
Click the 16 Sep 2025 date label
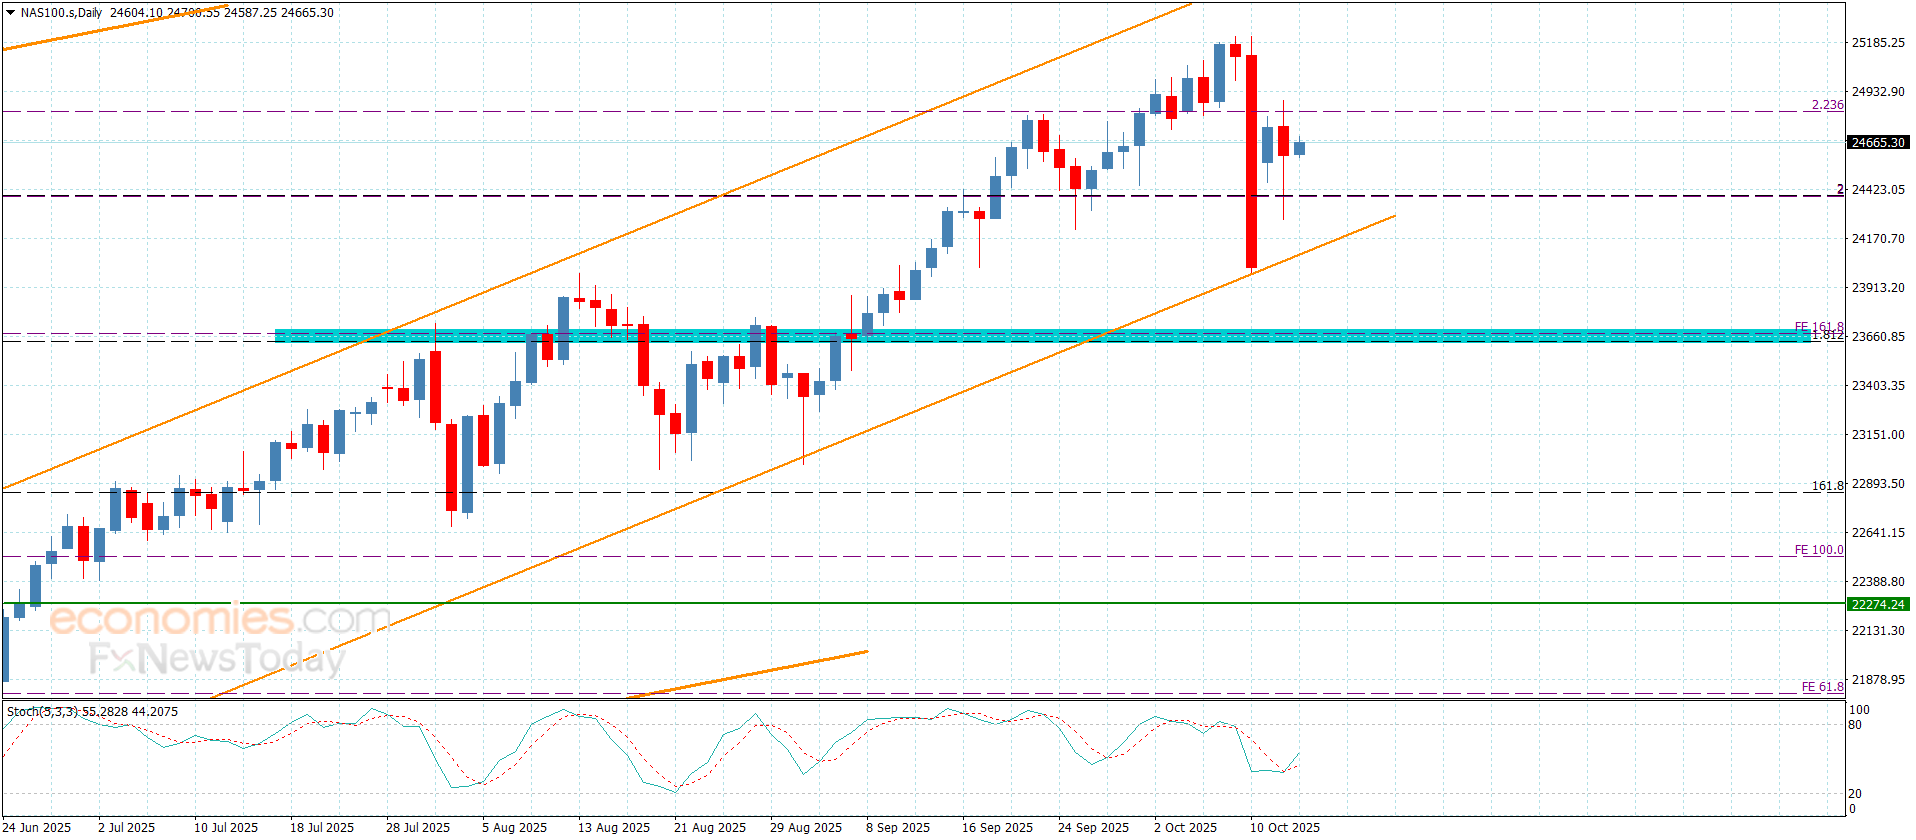coord(998,827)
